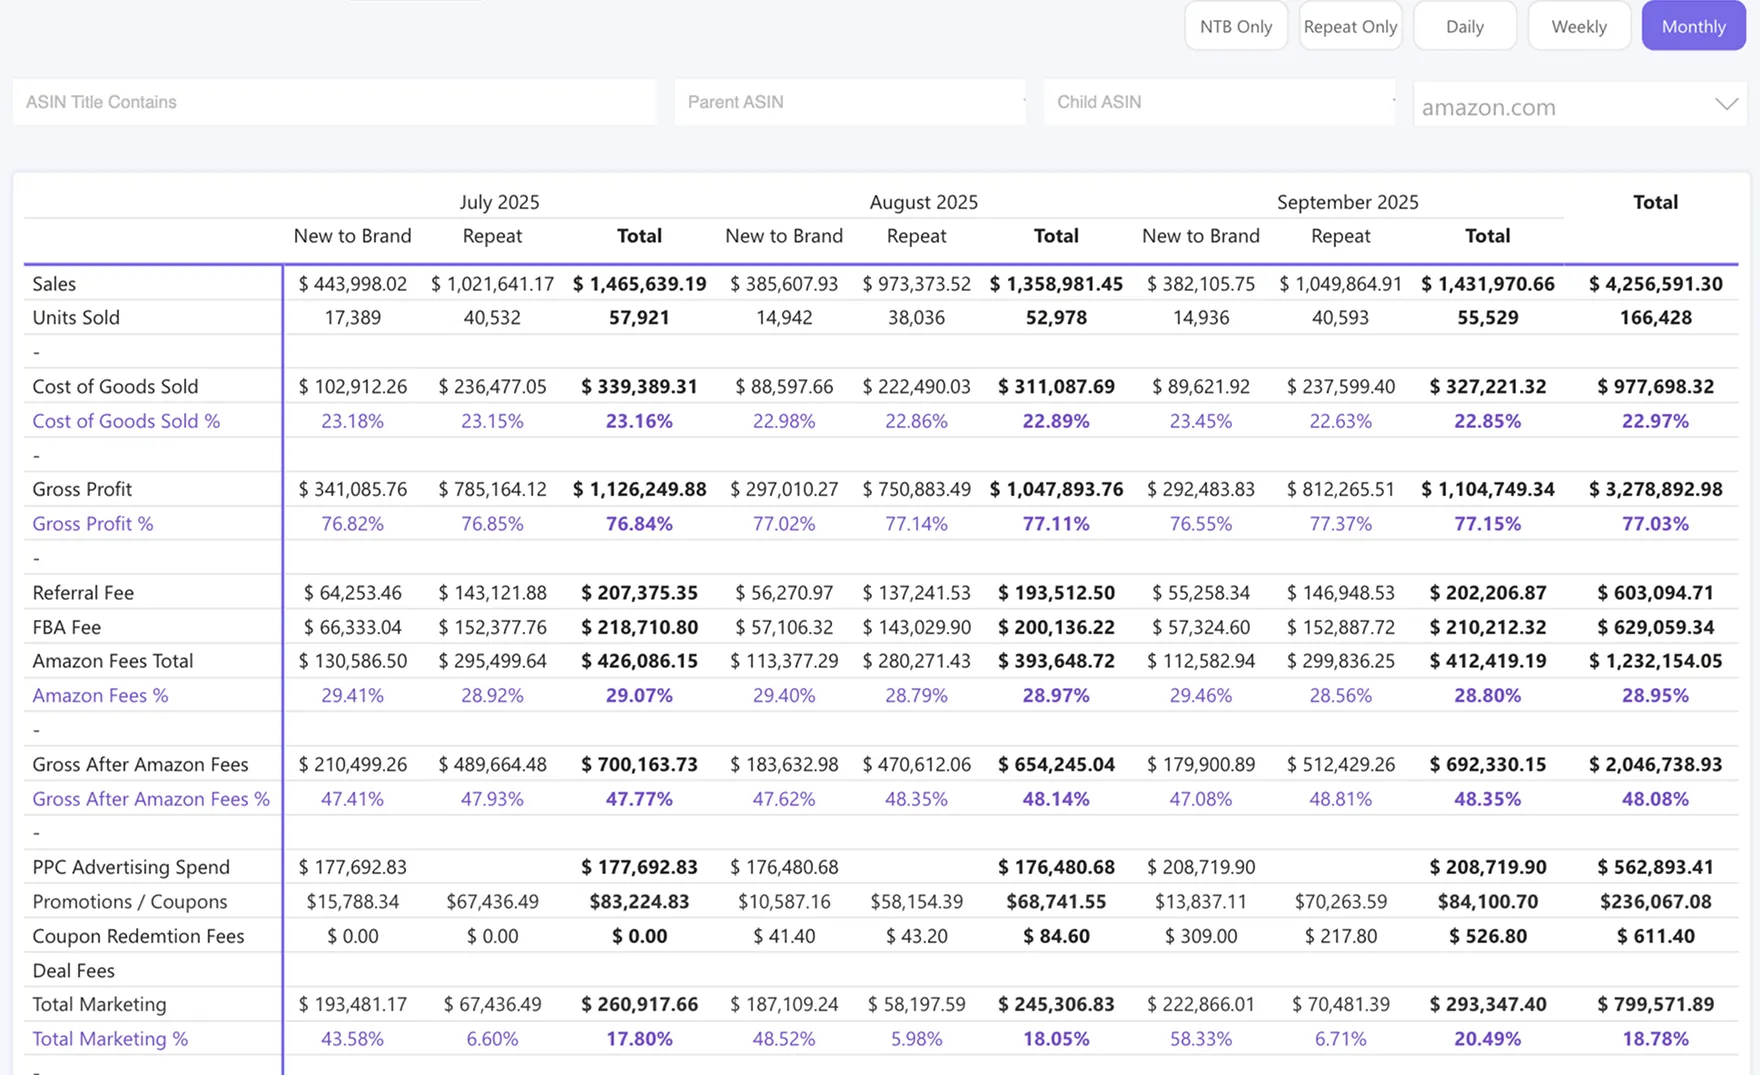Open the Parent ASIN dropdown

[850, 102]
